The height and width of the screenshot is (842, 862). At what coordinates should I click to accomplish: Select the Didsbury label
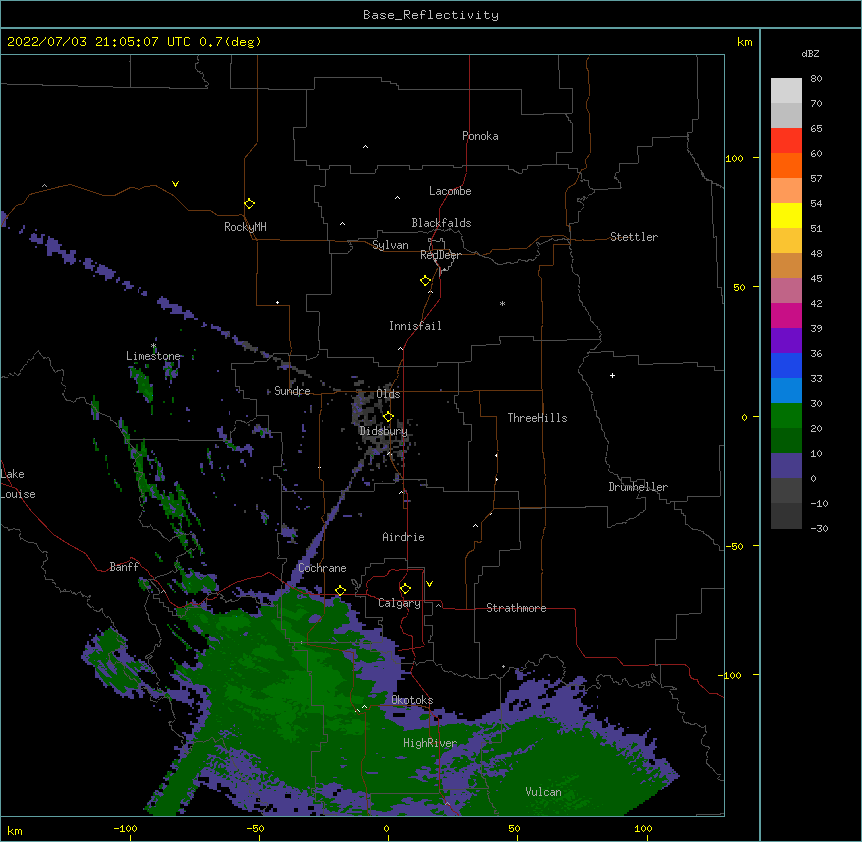coord(383,431)
